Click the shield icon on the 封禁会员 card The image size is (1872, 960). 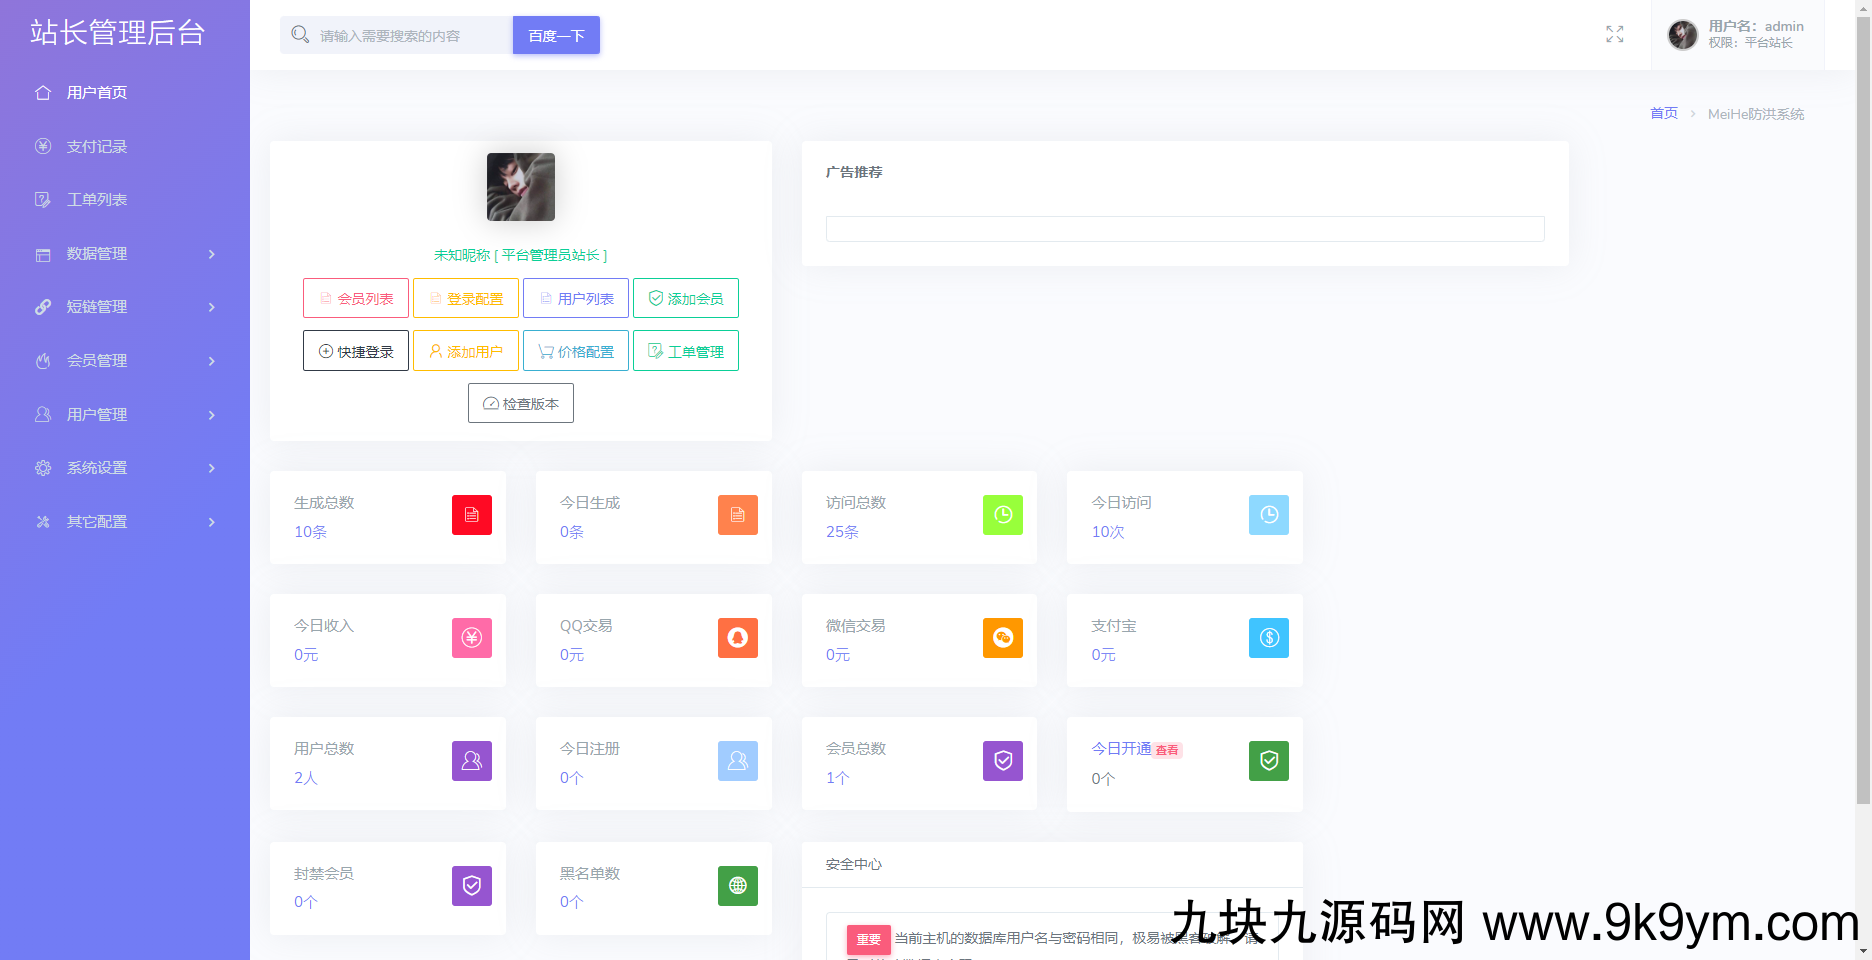click(471, 885)
